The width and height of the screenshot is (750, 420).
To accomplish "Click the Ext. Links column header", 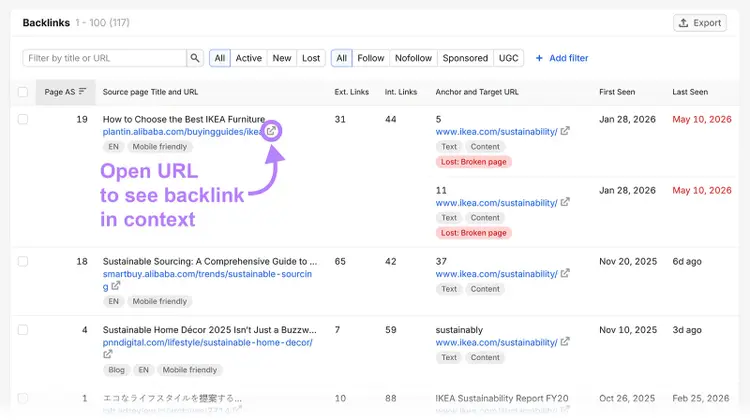I will tap(352, 92).
